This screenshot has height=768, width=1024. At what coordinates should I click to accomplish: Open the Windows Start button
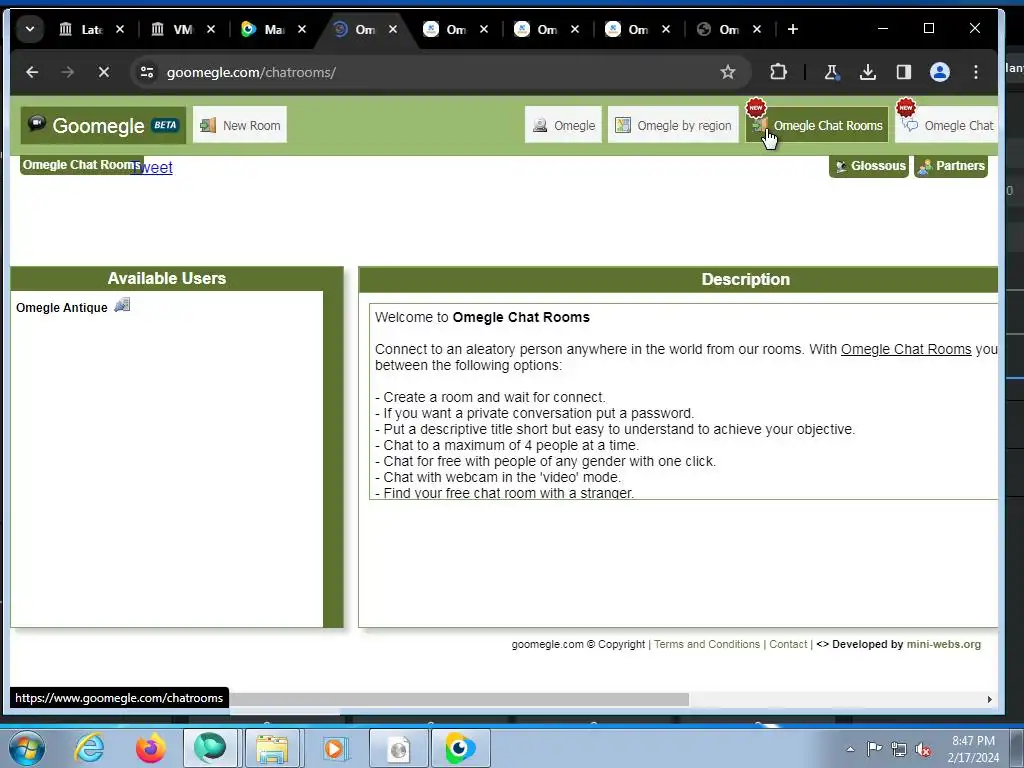click(27, 748)
